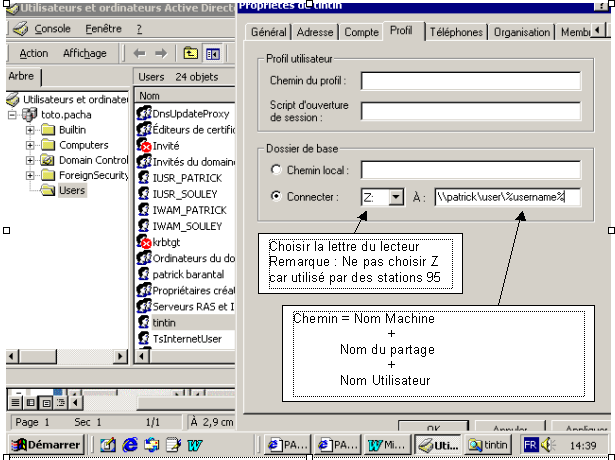The height and width of the screenshot is (460, 615).
Task: Expand the Computers folder in the tree
Action: point(31,145)
